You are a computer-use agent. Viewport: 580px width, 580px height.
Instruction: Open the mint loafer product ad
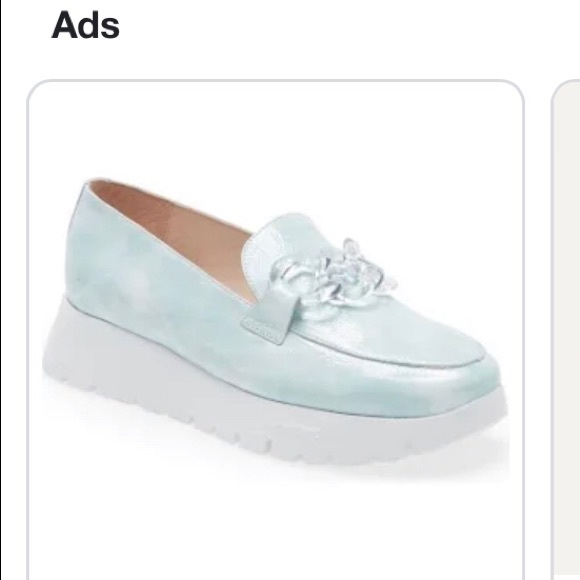coord(276,329)
